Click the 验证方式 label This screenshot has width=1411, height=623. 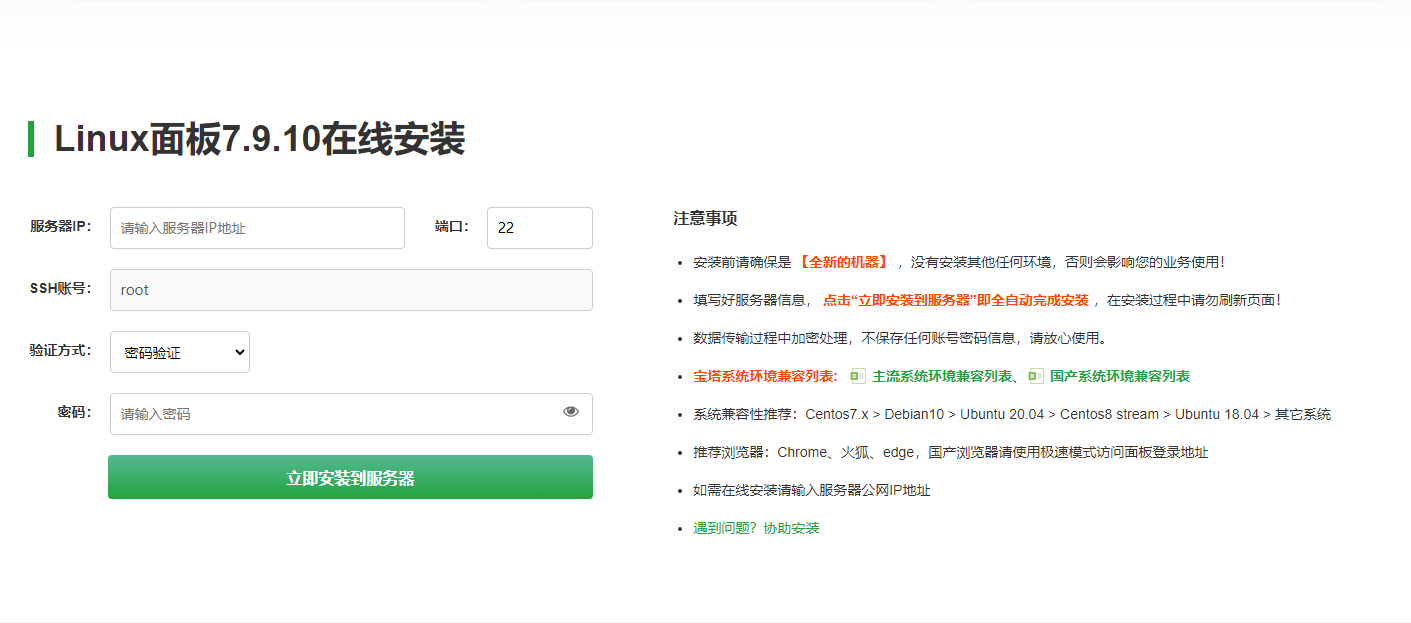(61, 350)
